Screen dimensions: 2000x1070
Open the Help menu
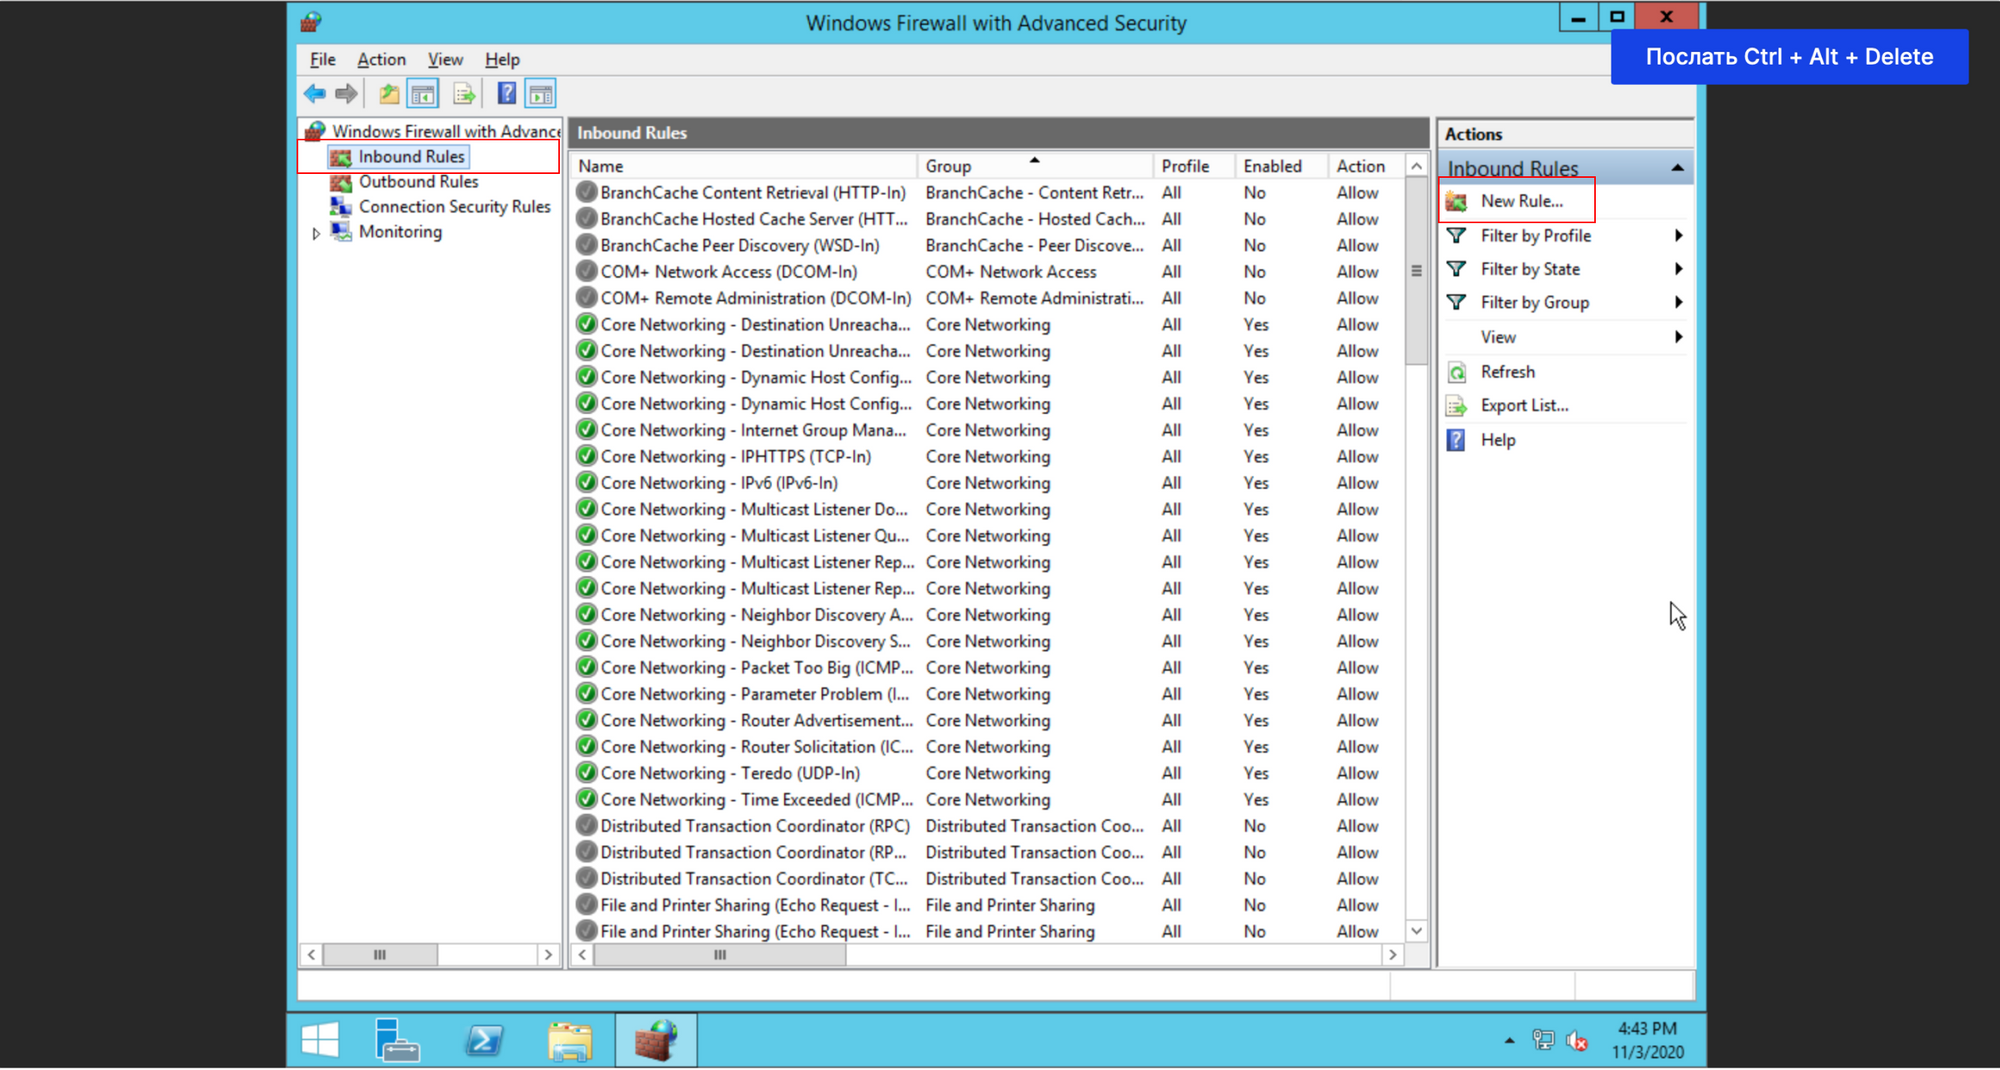[x=502, y=60]
